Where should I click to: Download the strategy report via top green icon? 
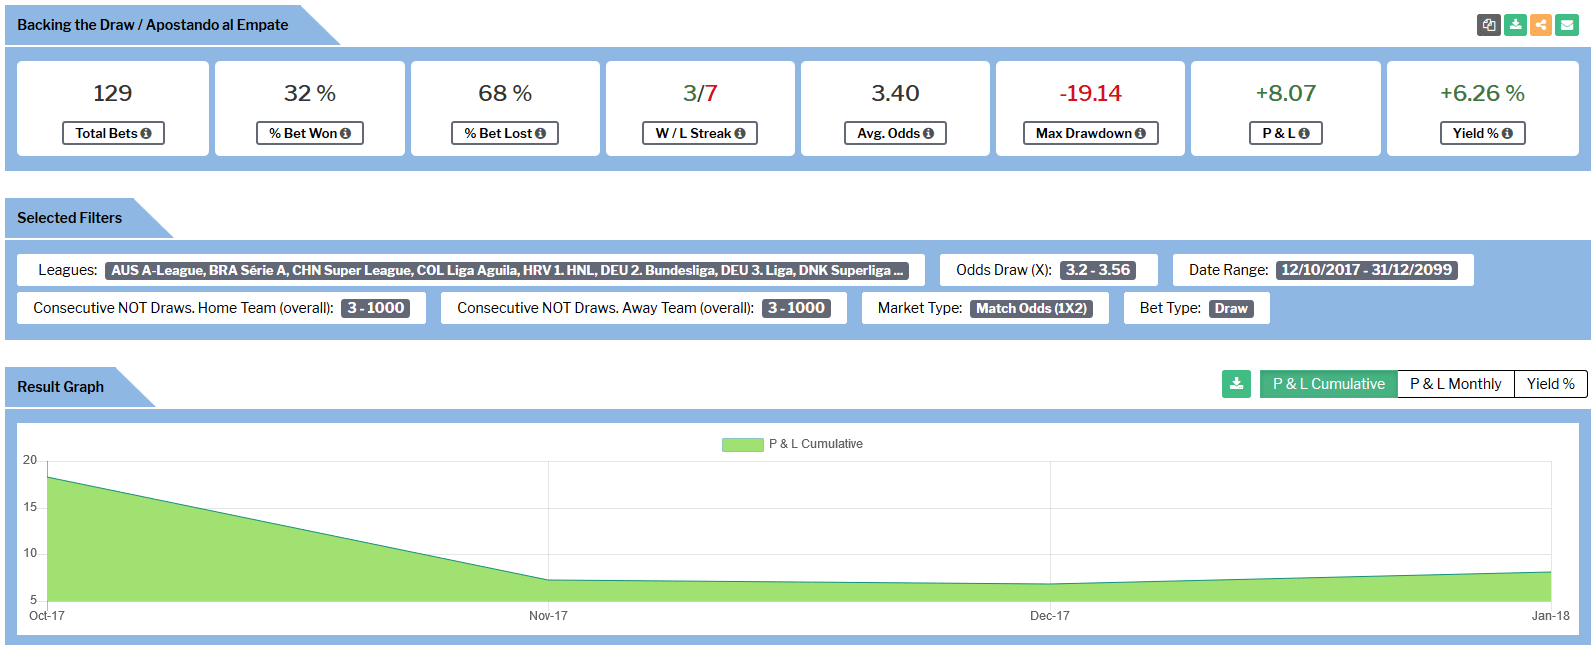(x=1515, y=25)
